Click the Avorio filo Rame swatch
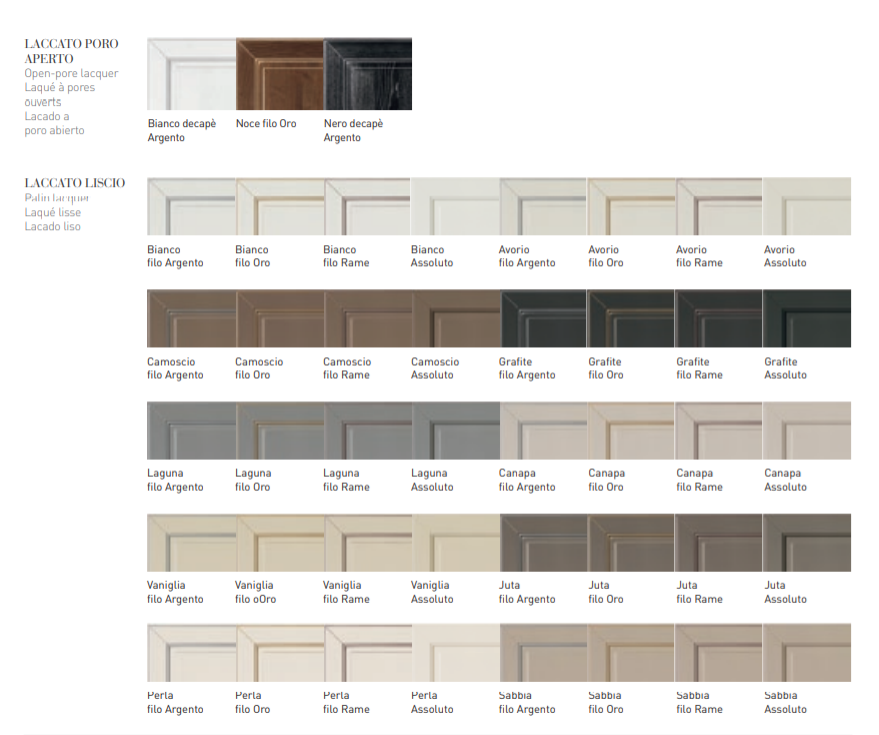 [719, 207]
